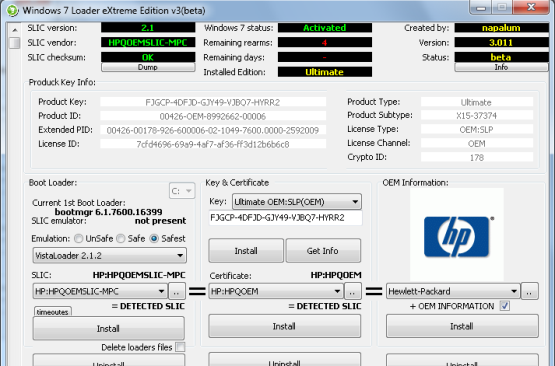Image resolution: width=555 pixels, height=366 pixels.
Task: Click Install below the certificate dropdown
Action: coord(285,326)
